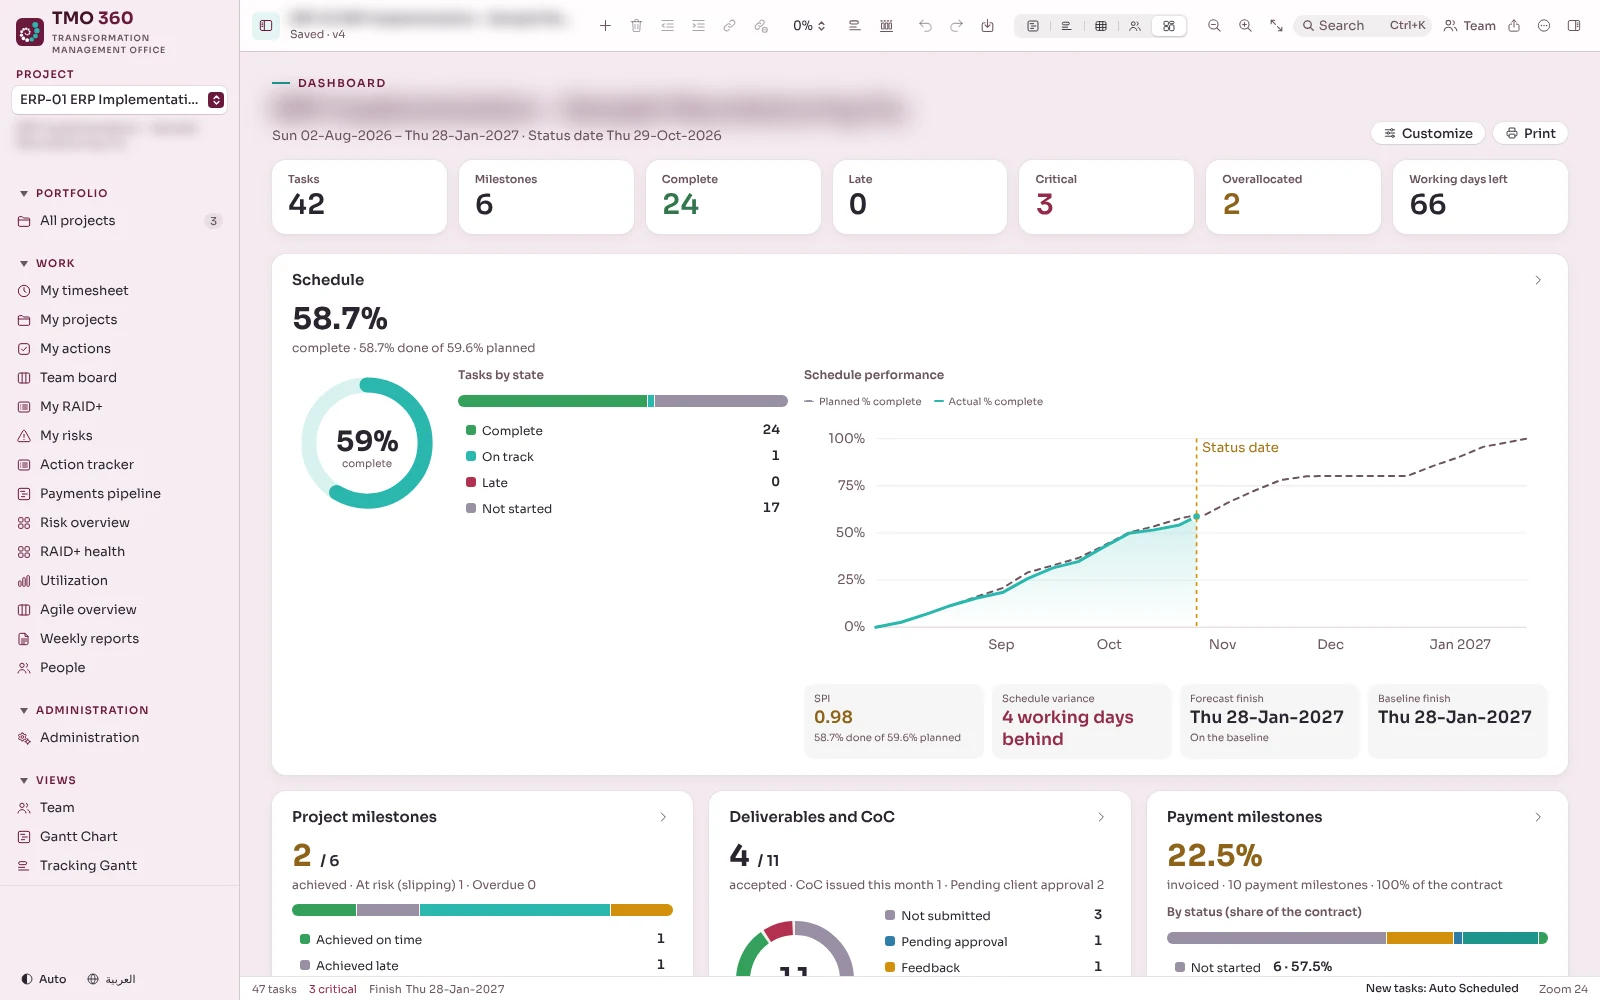Undo the last action
The image size is (1600, 1000).
(925, 26)
